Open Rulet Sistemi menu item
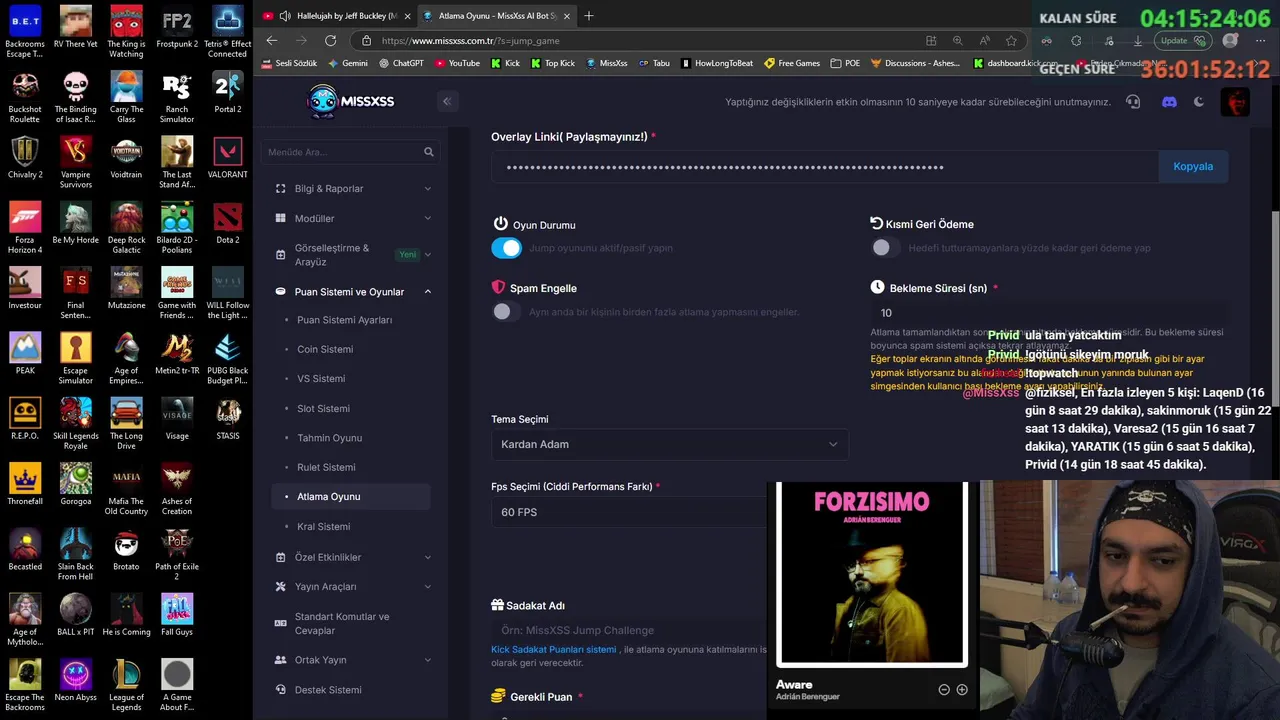 click(x=326, y=467)
